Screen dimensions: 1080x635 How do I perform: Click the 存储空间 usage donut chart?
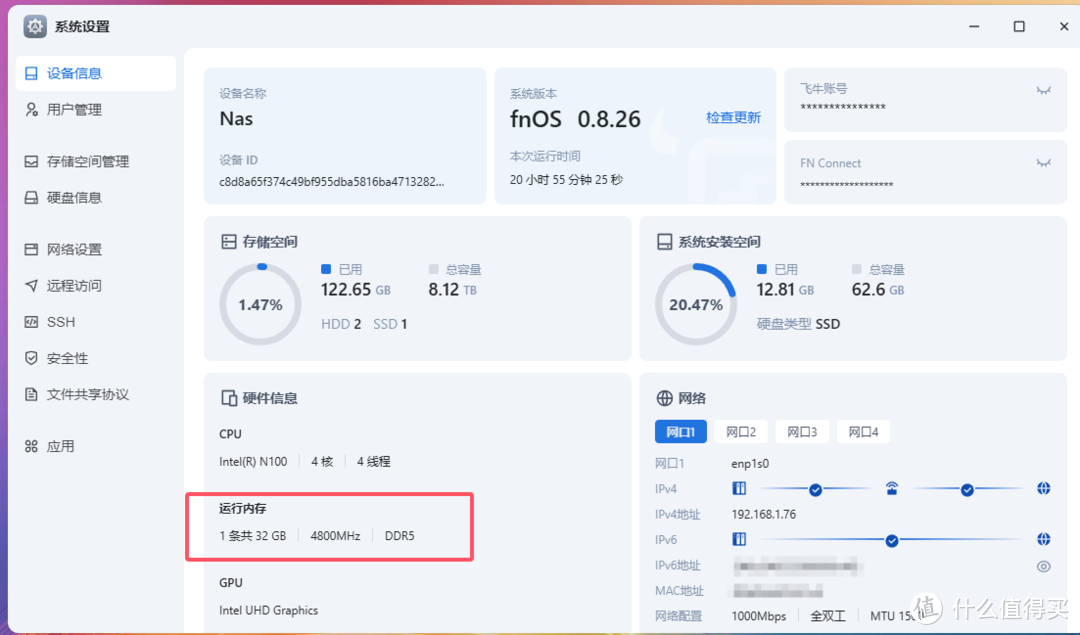click(260, 303)
